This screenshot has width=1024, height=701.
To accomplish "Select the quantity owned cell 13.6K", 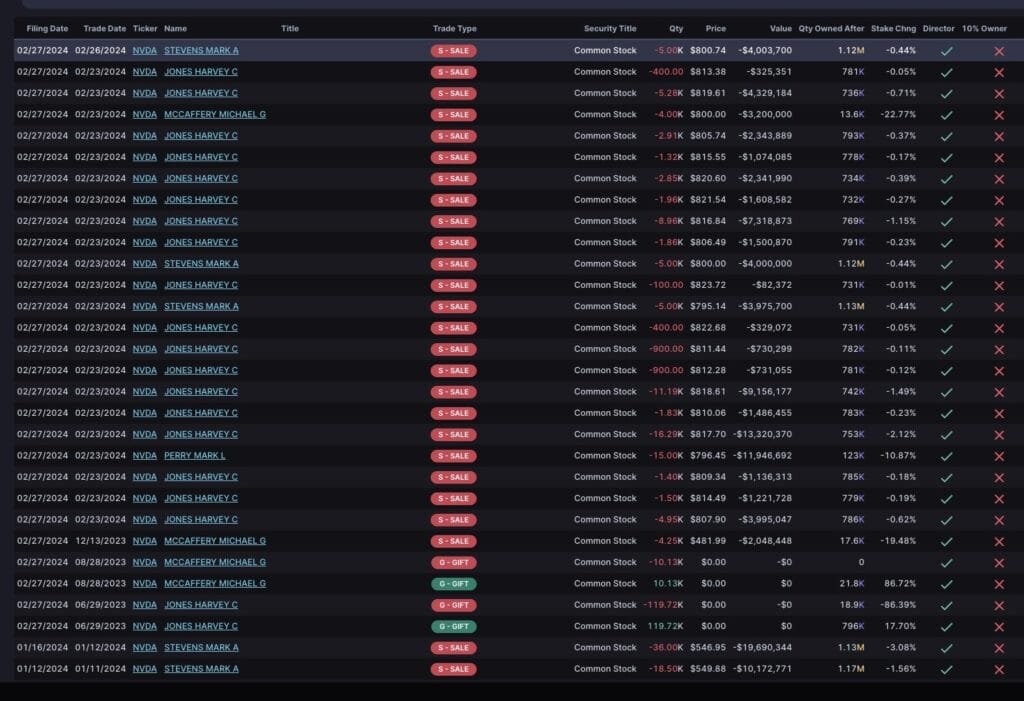I will click(x=852, y=114).
